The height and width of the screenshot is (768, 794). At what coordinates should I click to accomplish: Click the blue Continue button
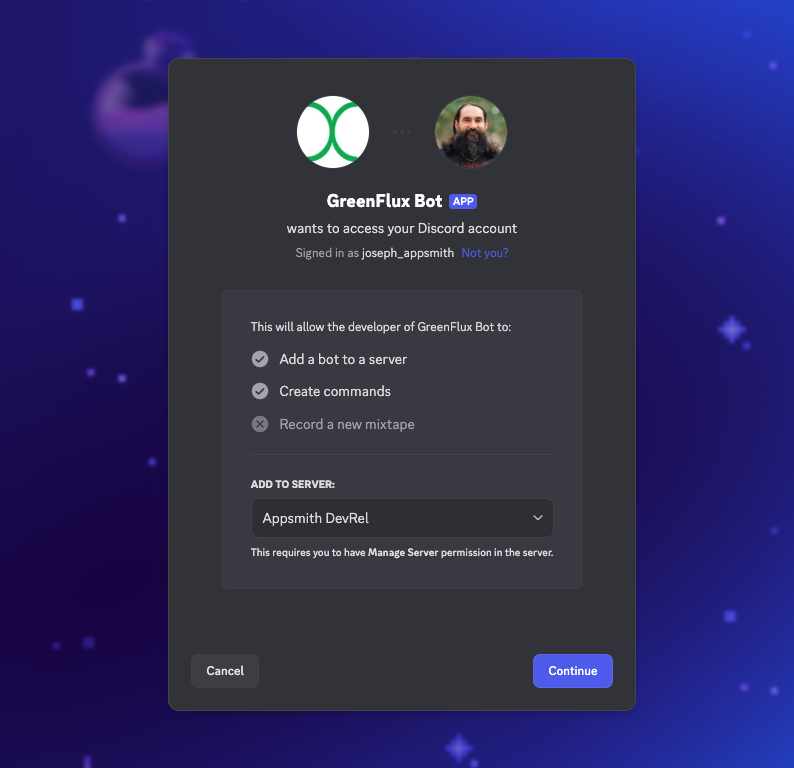[x=573, y=671]
